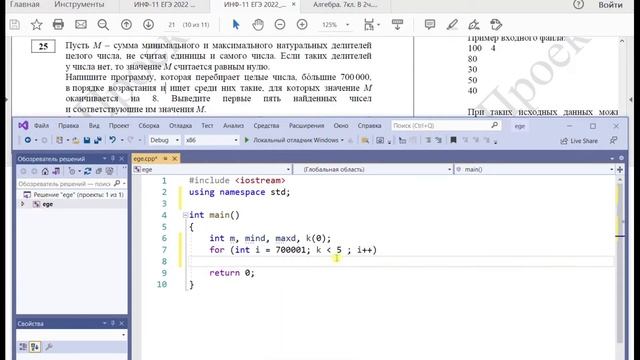
Task: Send the PDF via the envelope icon
Action: coord(81,25)
